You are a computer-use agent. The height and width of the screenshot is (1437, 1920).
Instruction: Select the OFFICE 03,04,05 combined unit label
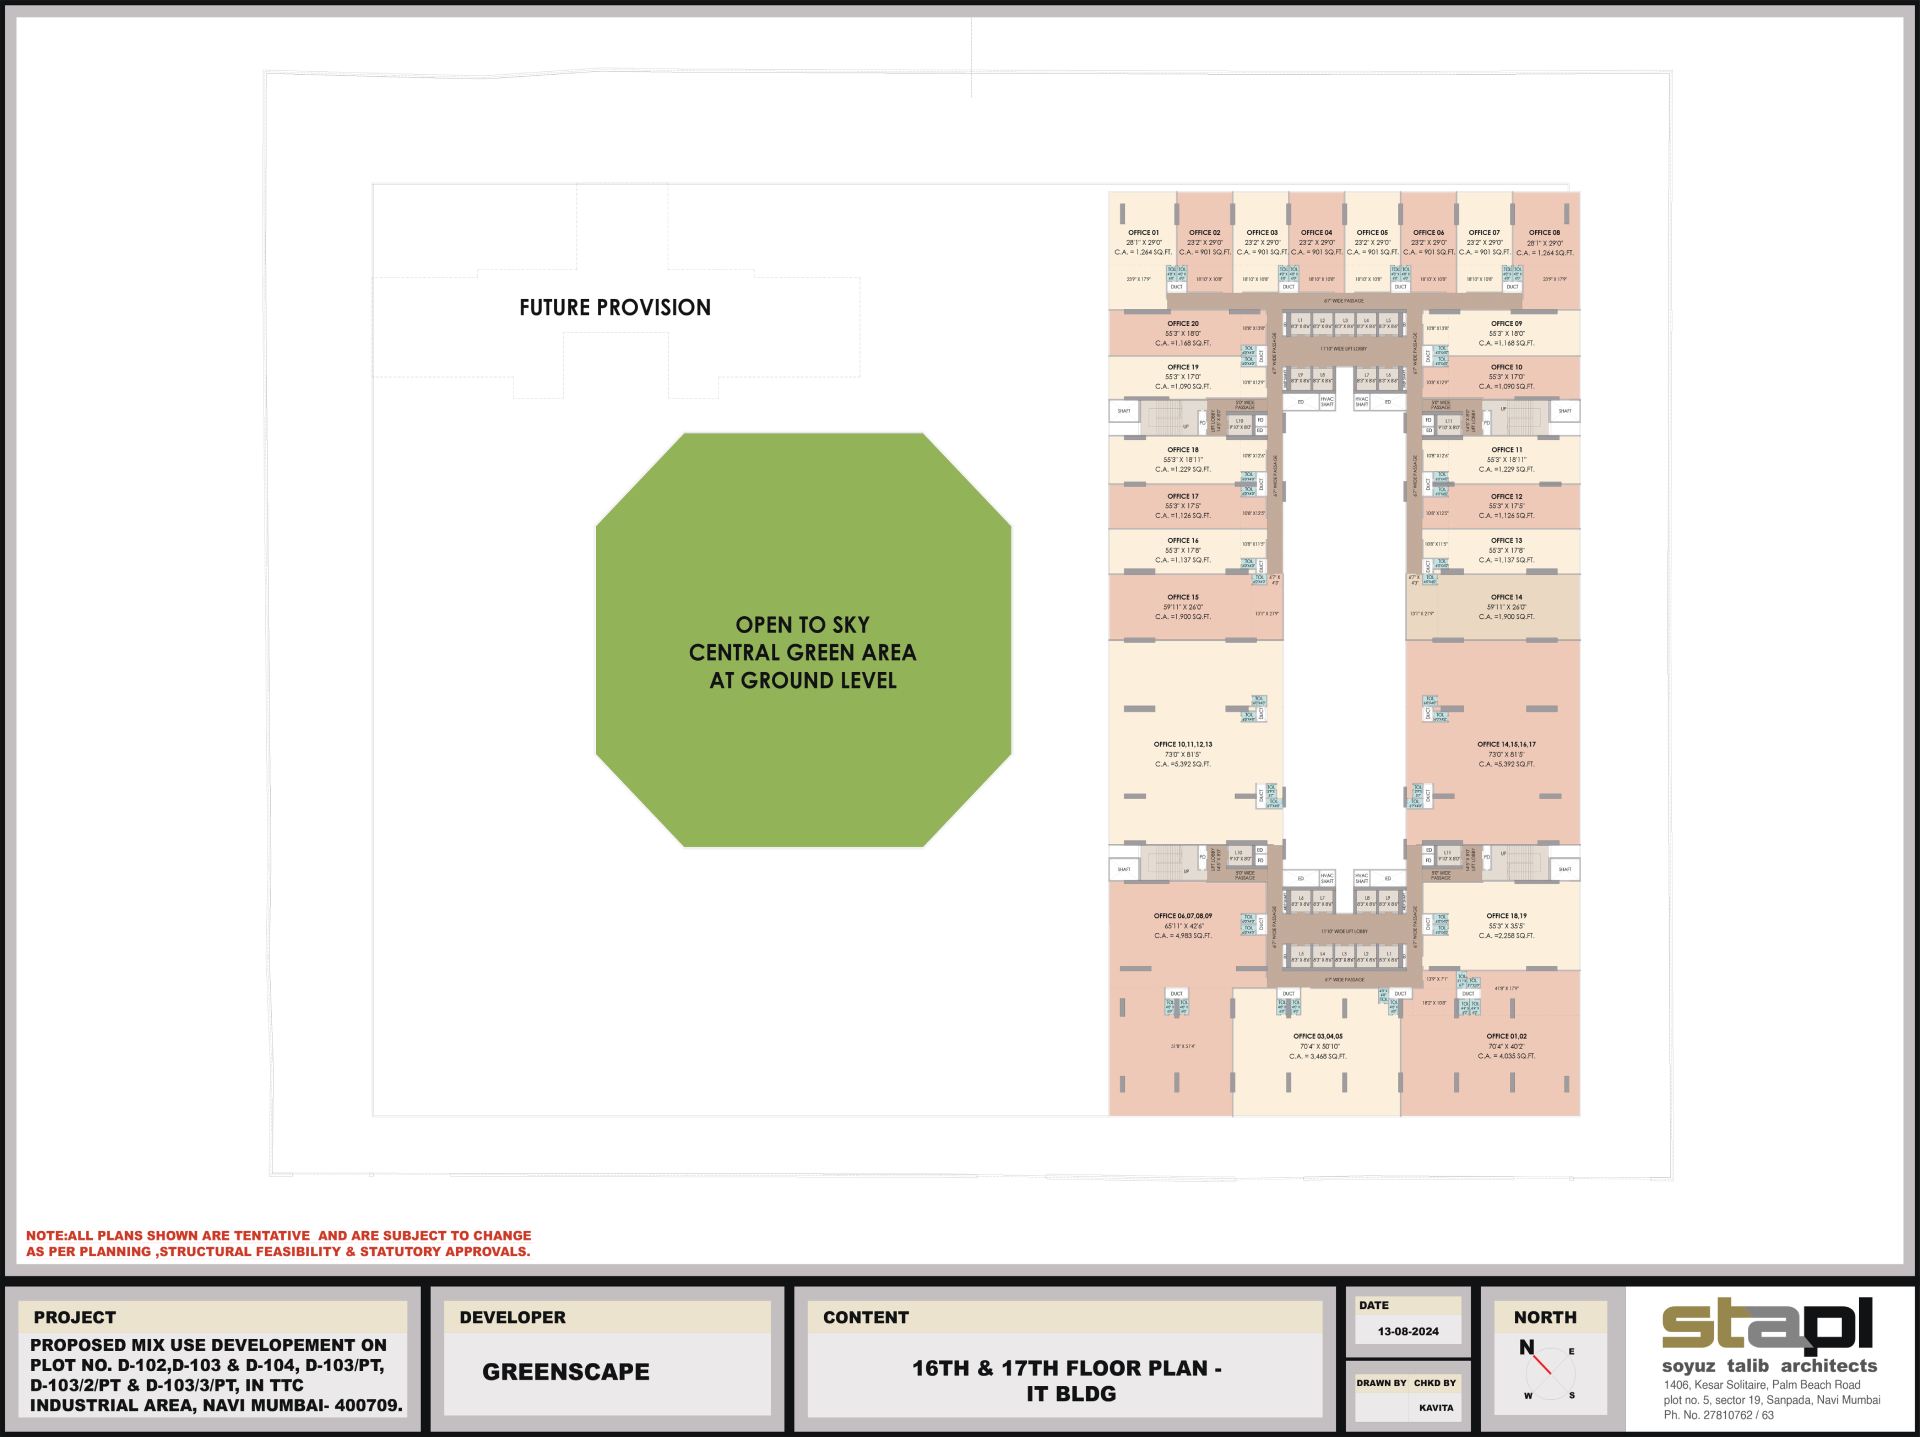1318,1037
